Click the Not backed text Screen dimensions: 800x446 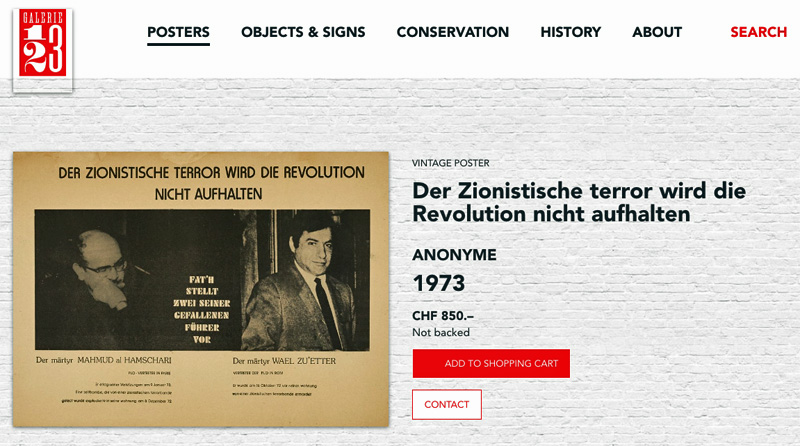pos(441,333)
